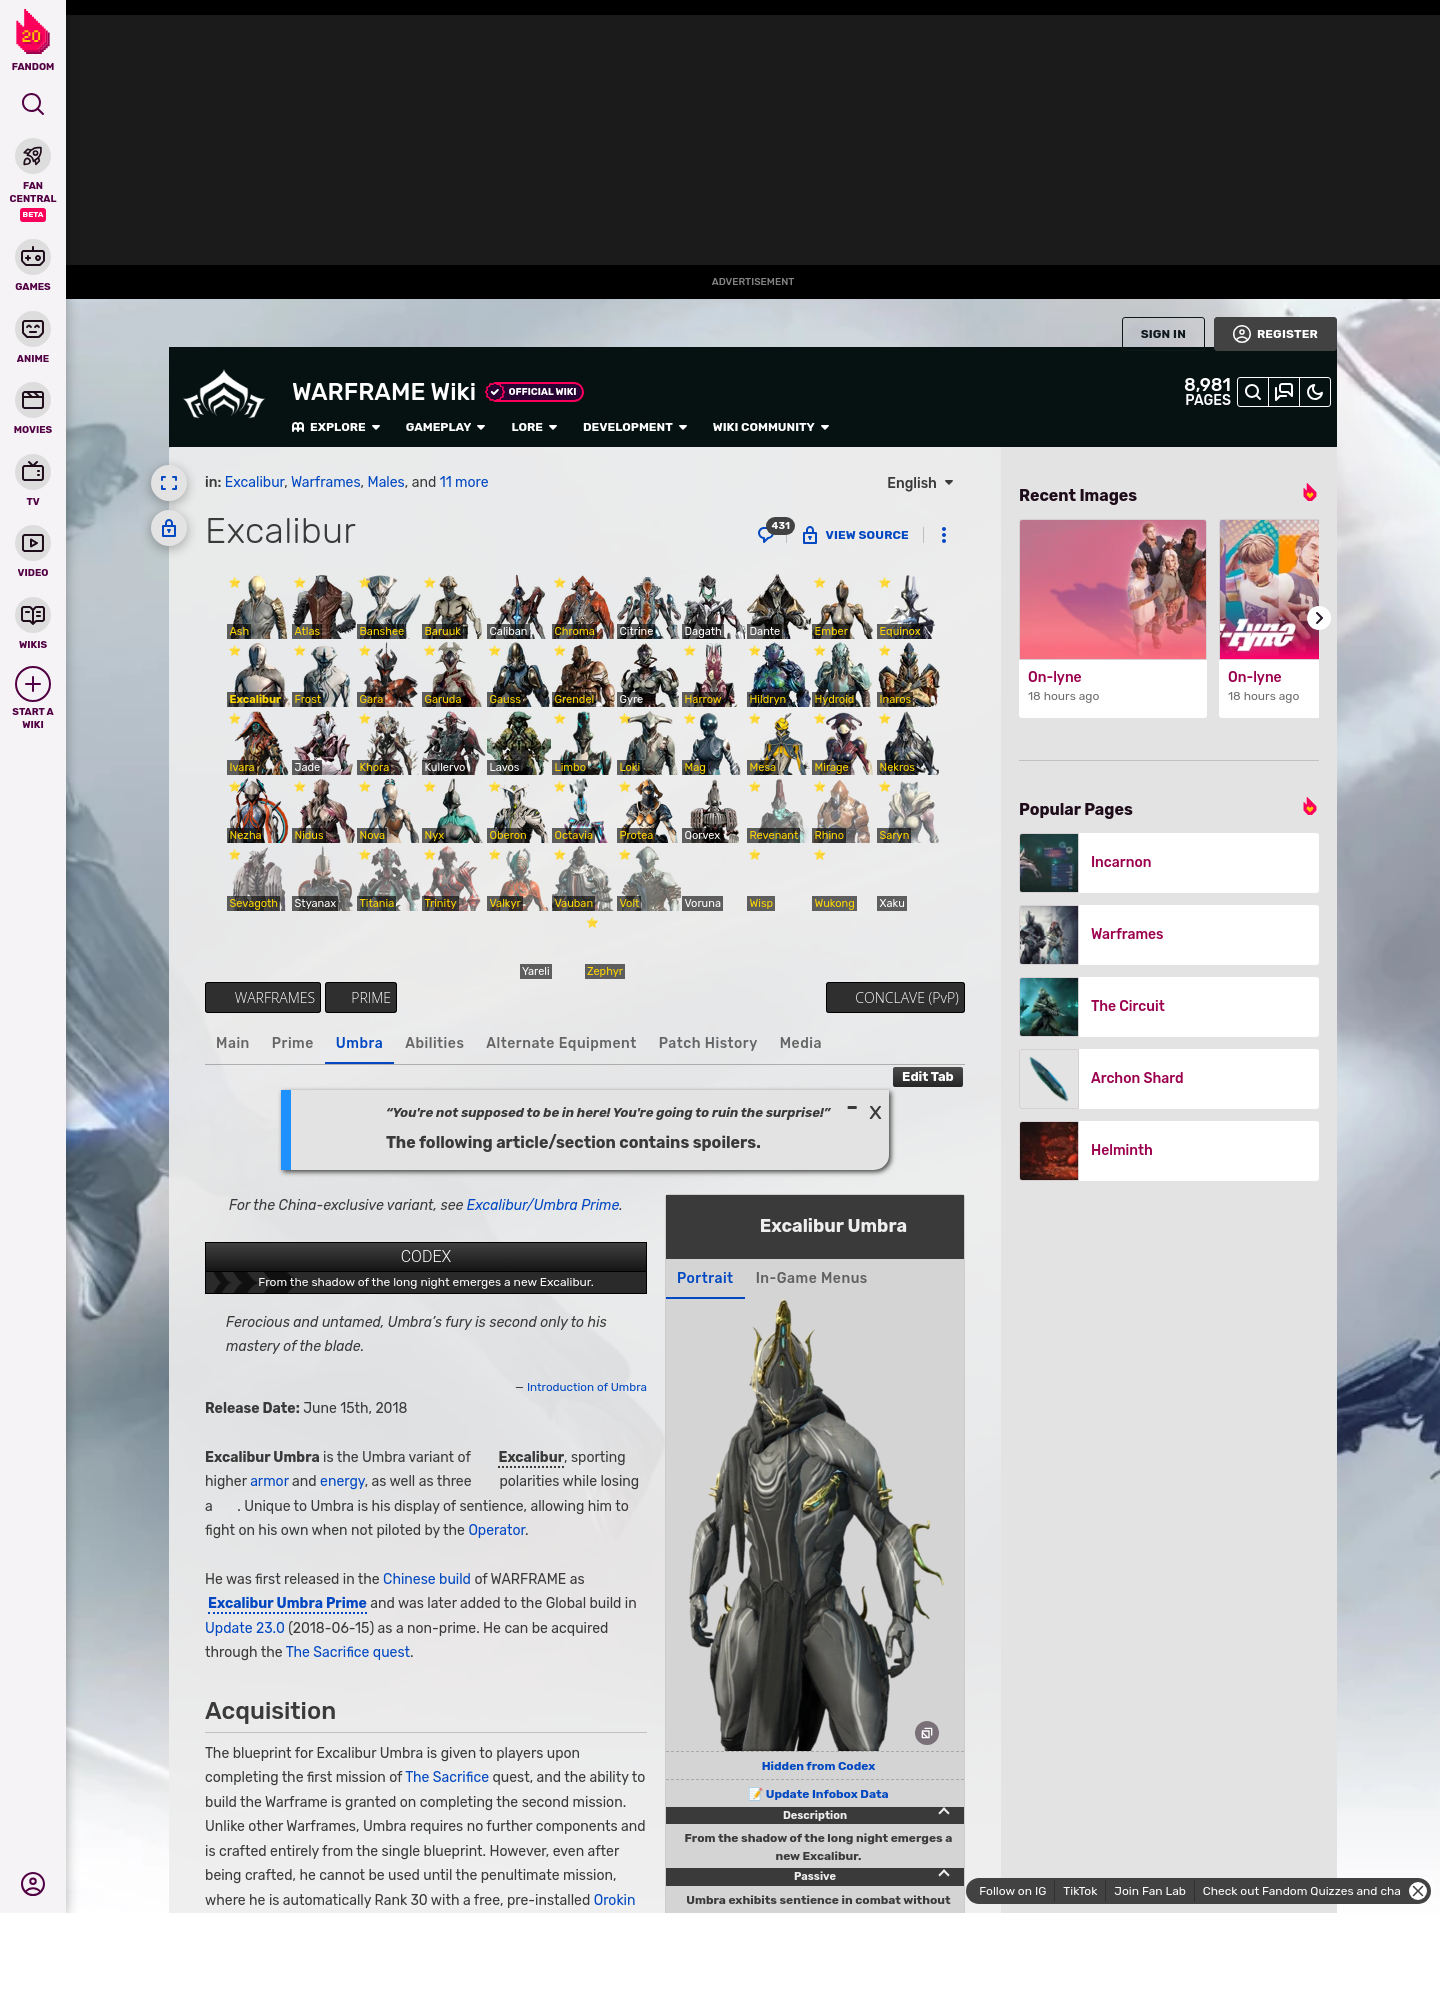This screenshot has height=2000, width=1440.
Task: Switch to the Patch History tab
Action: 708,1043
